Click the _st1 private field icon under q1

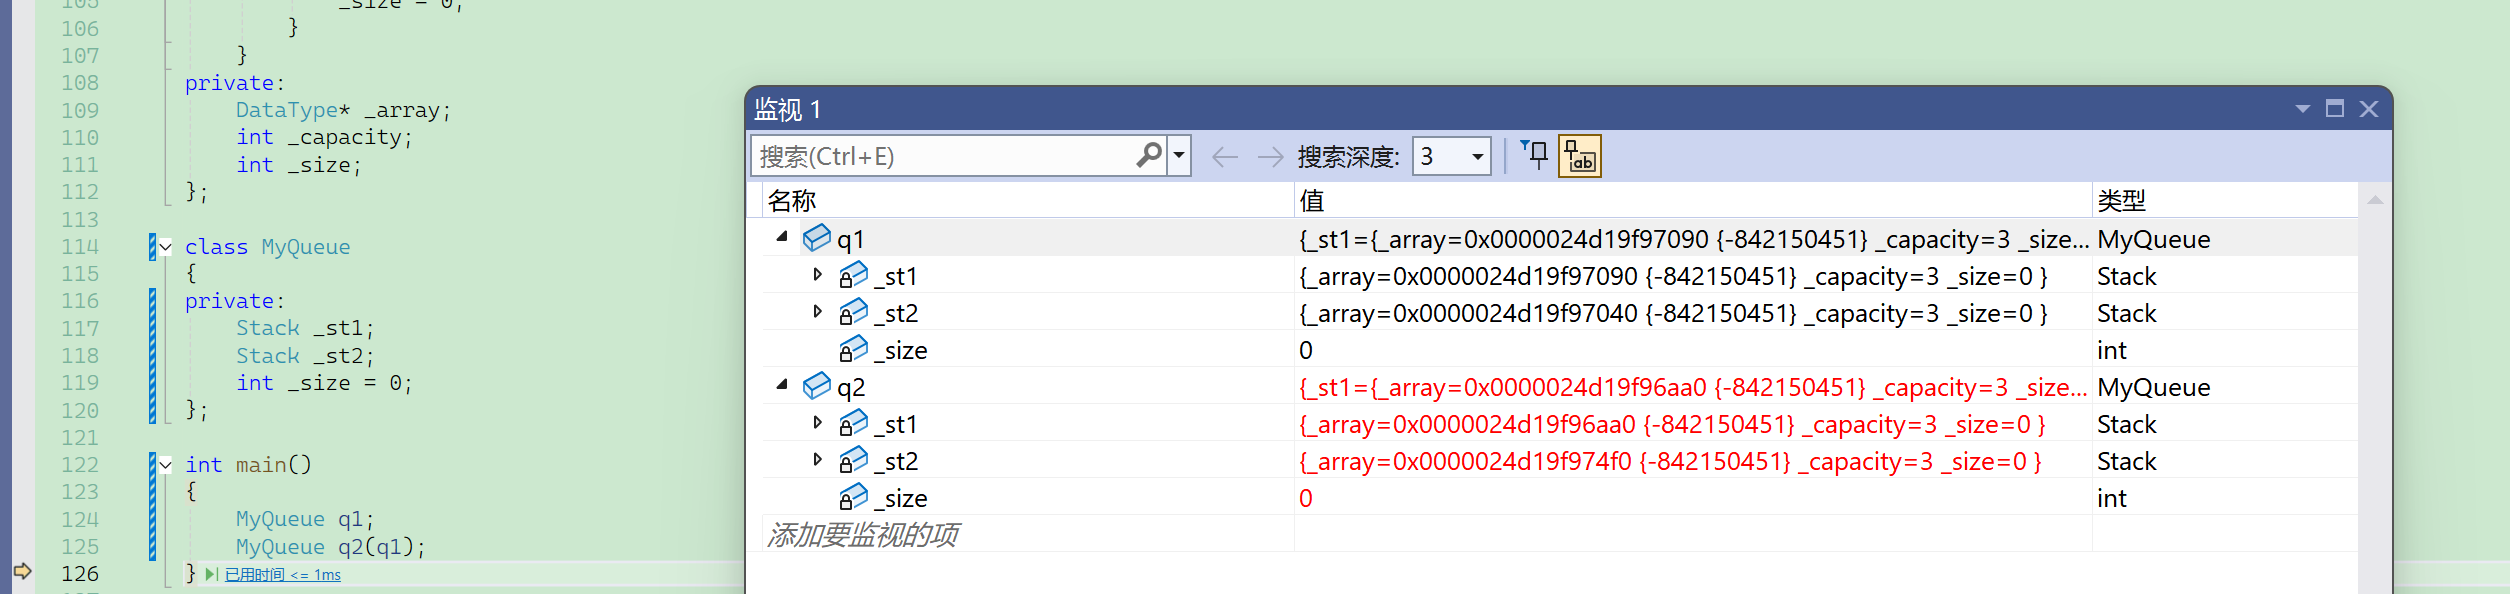tap(853, 275)
